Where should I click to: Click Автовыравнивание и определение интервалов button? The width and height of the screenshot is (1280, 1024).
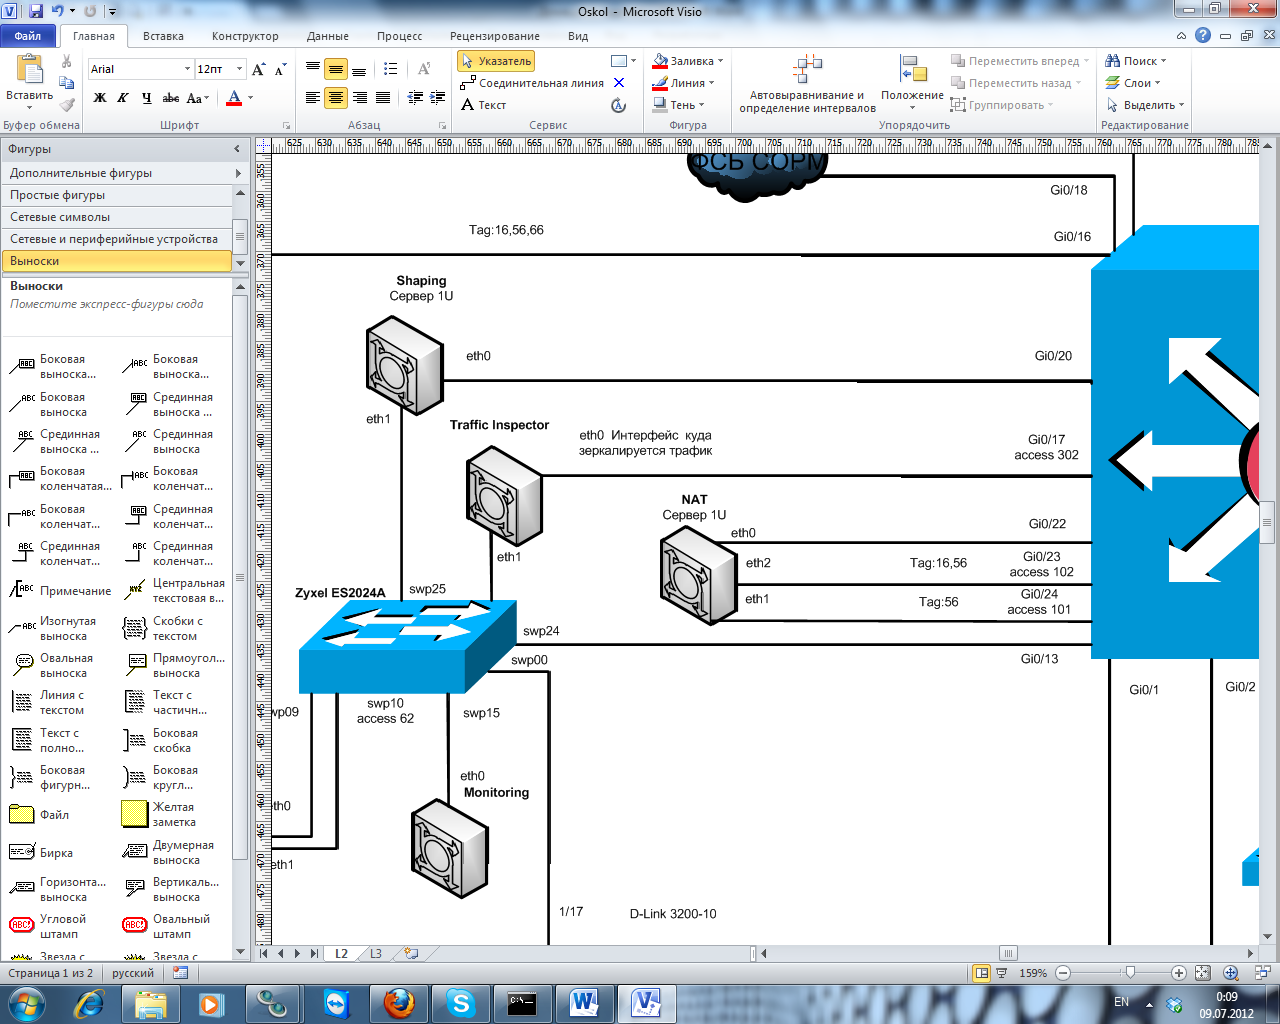click(x=808, y=84)
